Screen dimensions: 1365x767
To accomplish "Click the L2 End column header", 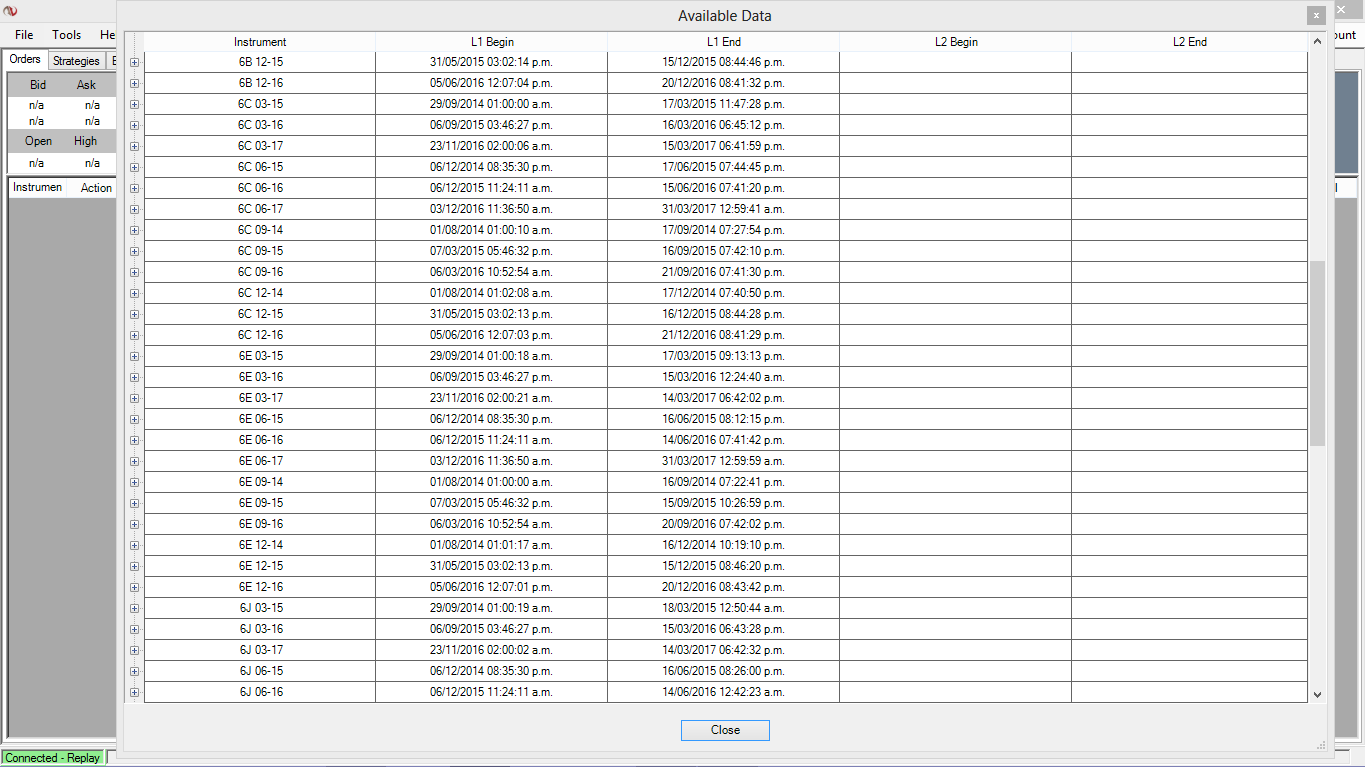I will (1190, 42).
